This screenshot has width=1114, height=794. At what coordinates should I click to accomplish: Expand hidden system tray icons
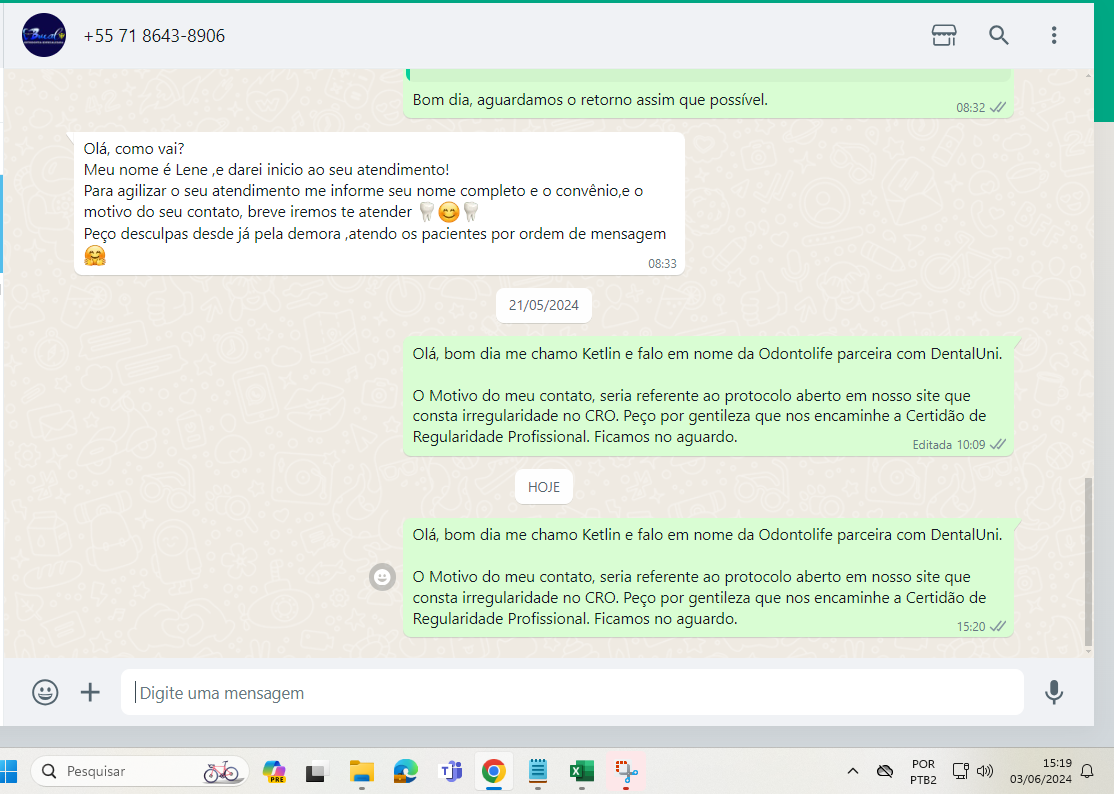(853, 771)
